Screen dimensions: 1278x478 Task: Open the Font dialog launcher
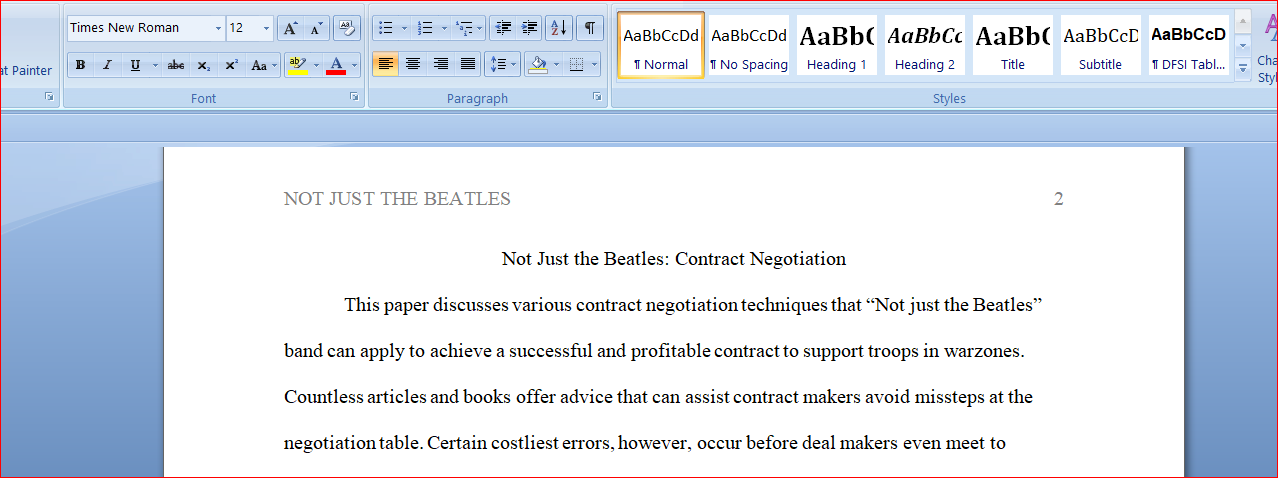click(354, 97)
